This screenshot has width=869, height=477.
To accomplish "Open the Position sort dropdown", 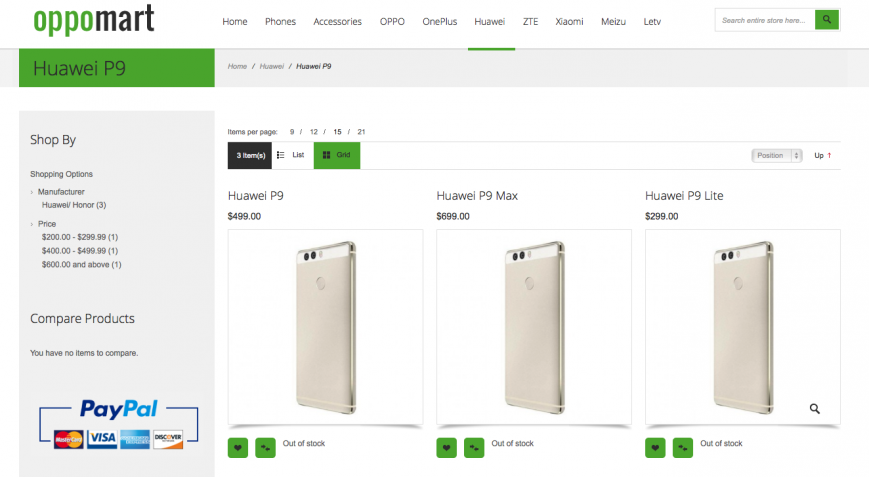I will tap(777, 155).
